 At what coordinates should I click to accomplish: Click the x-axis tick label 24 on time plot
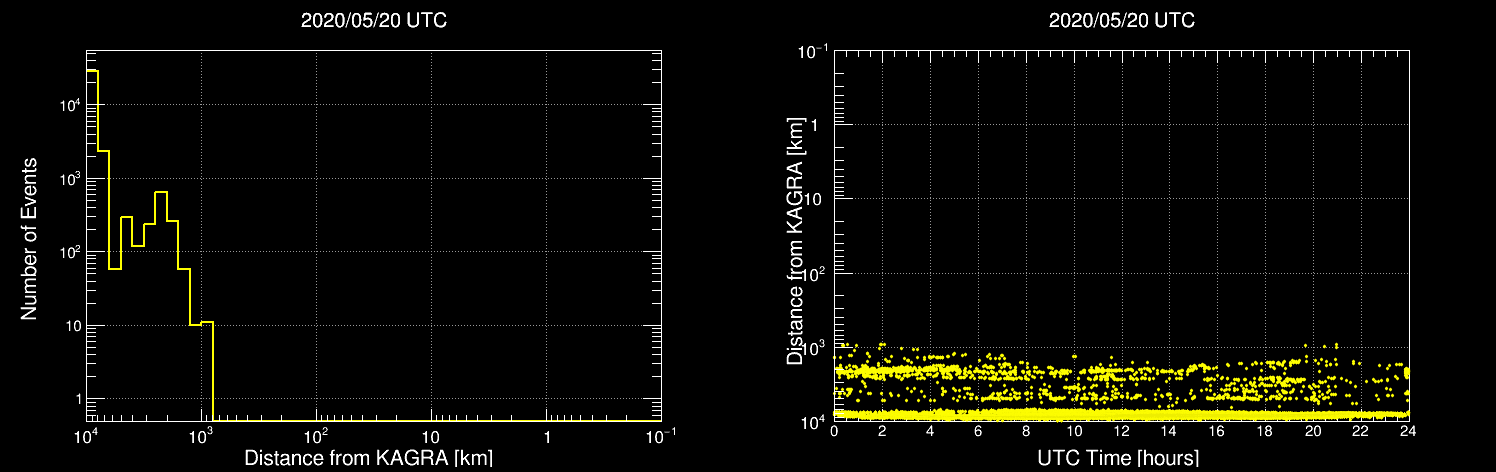coord(1408,432)
